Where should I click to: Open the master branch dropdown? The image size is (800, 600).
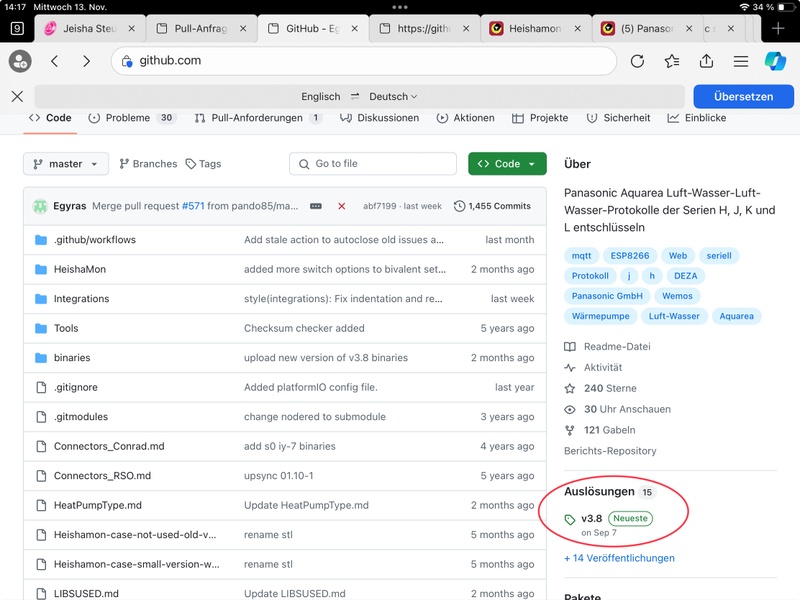click(x=66, y=164)
